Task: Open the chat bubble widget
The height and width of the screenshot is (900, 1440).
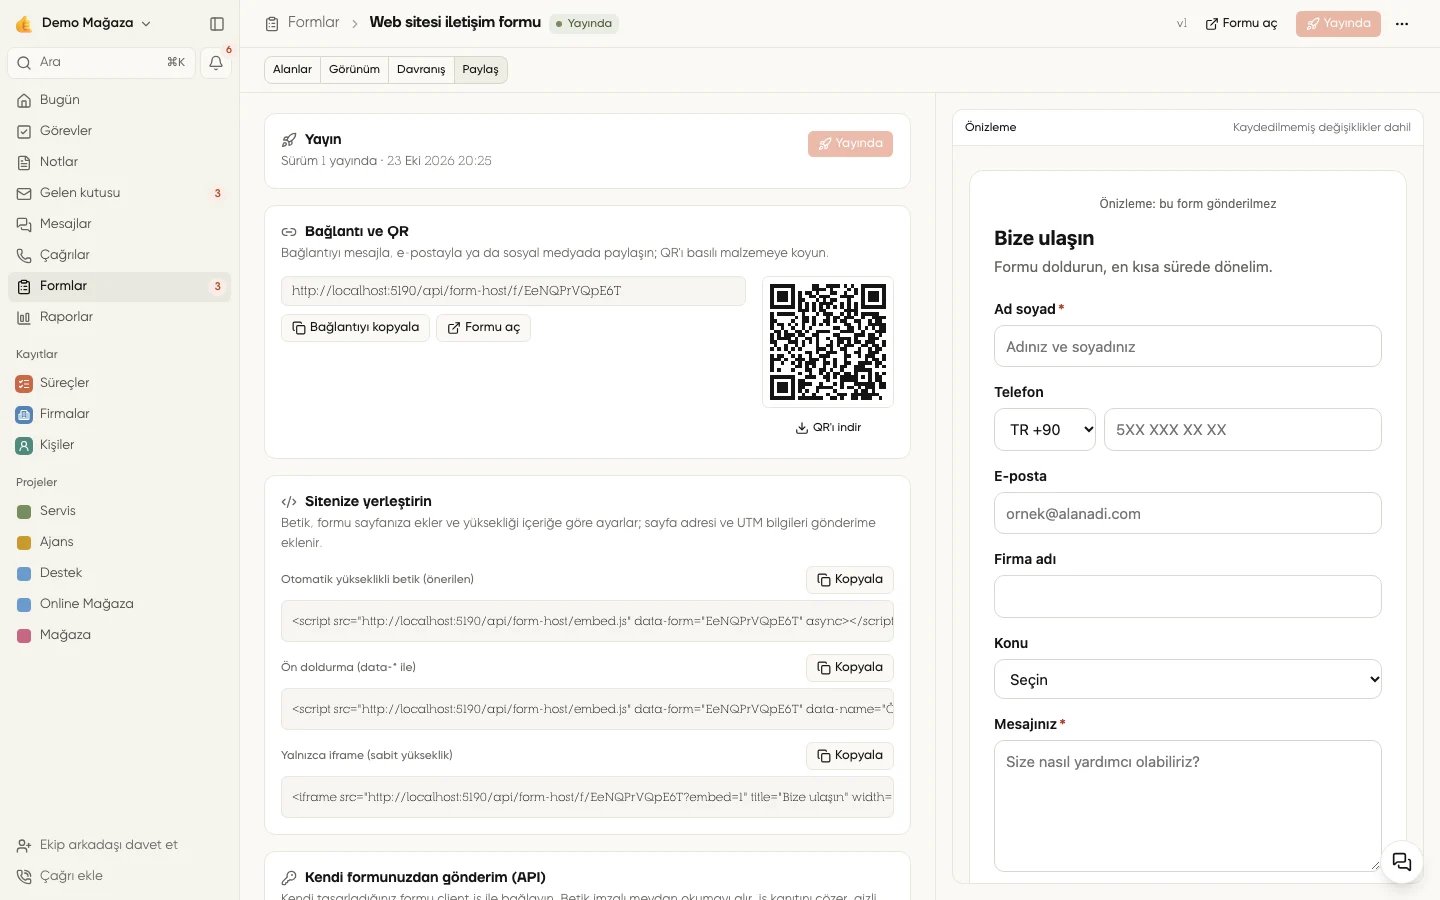Action: 1402,862
